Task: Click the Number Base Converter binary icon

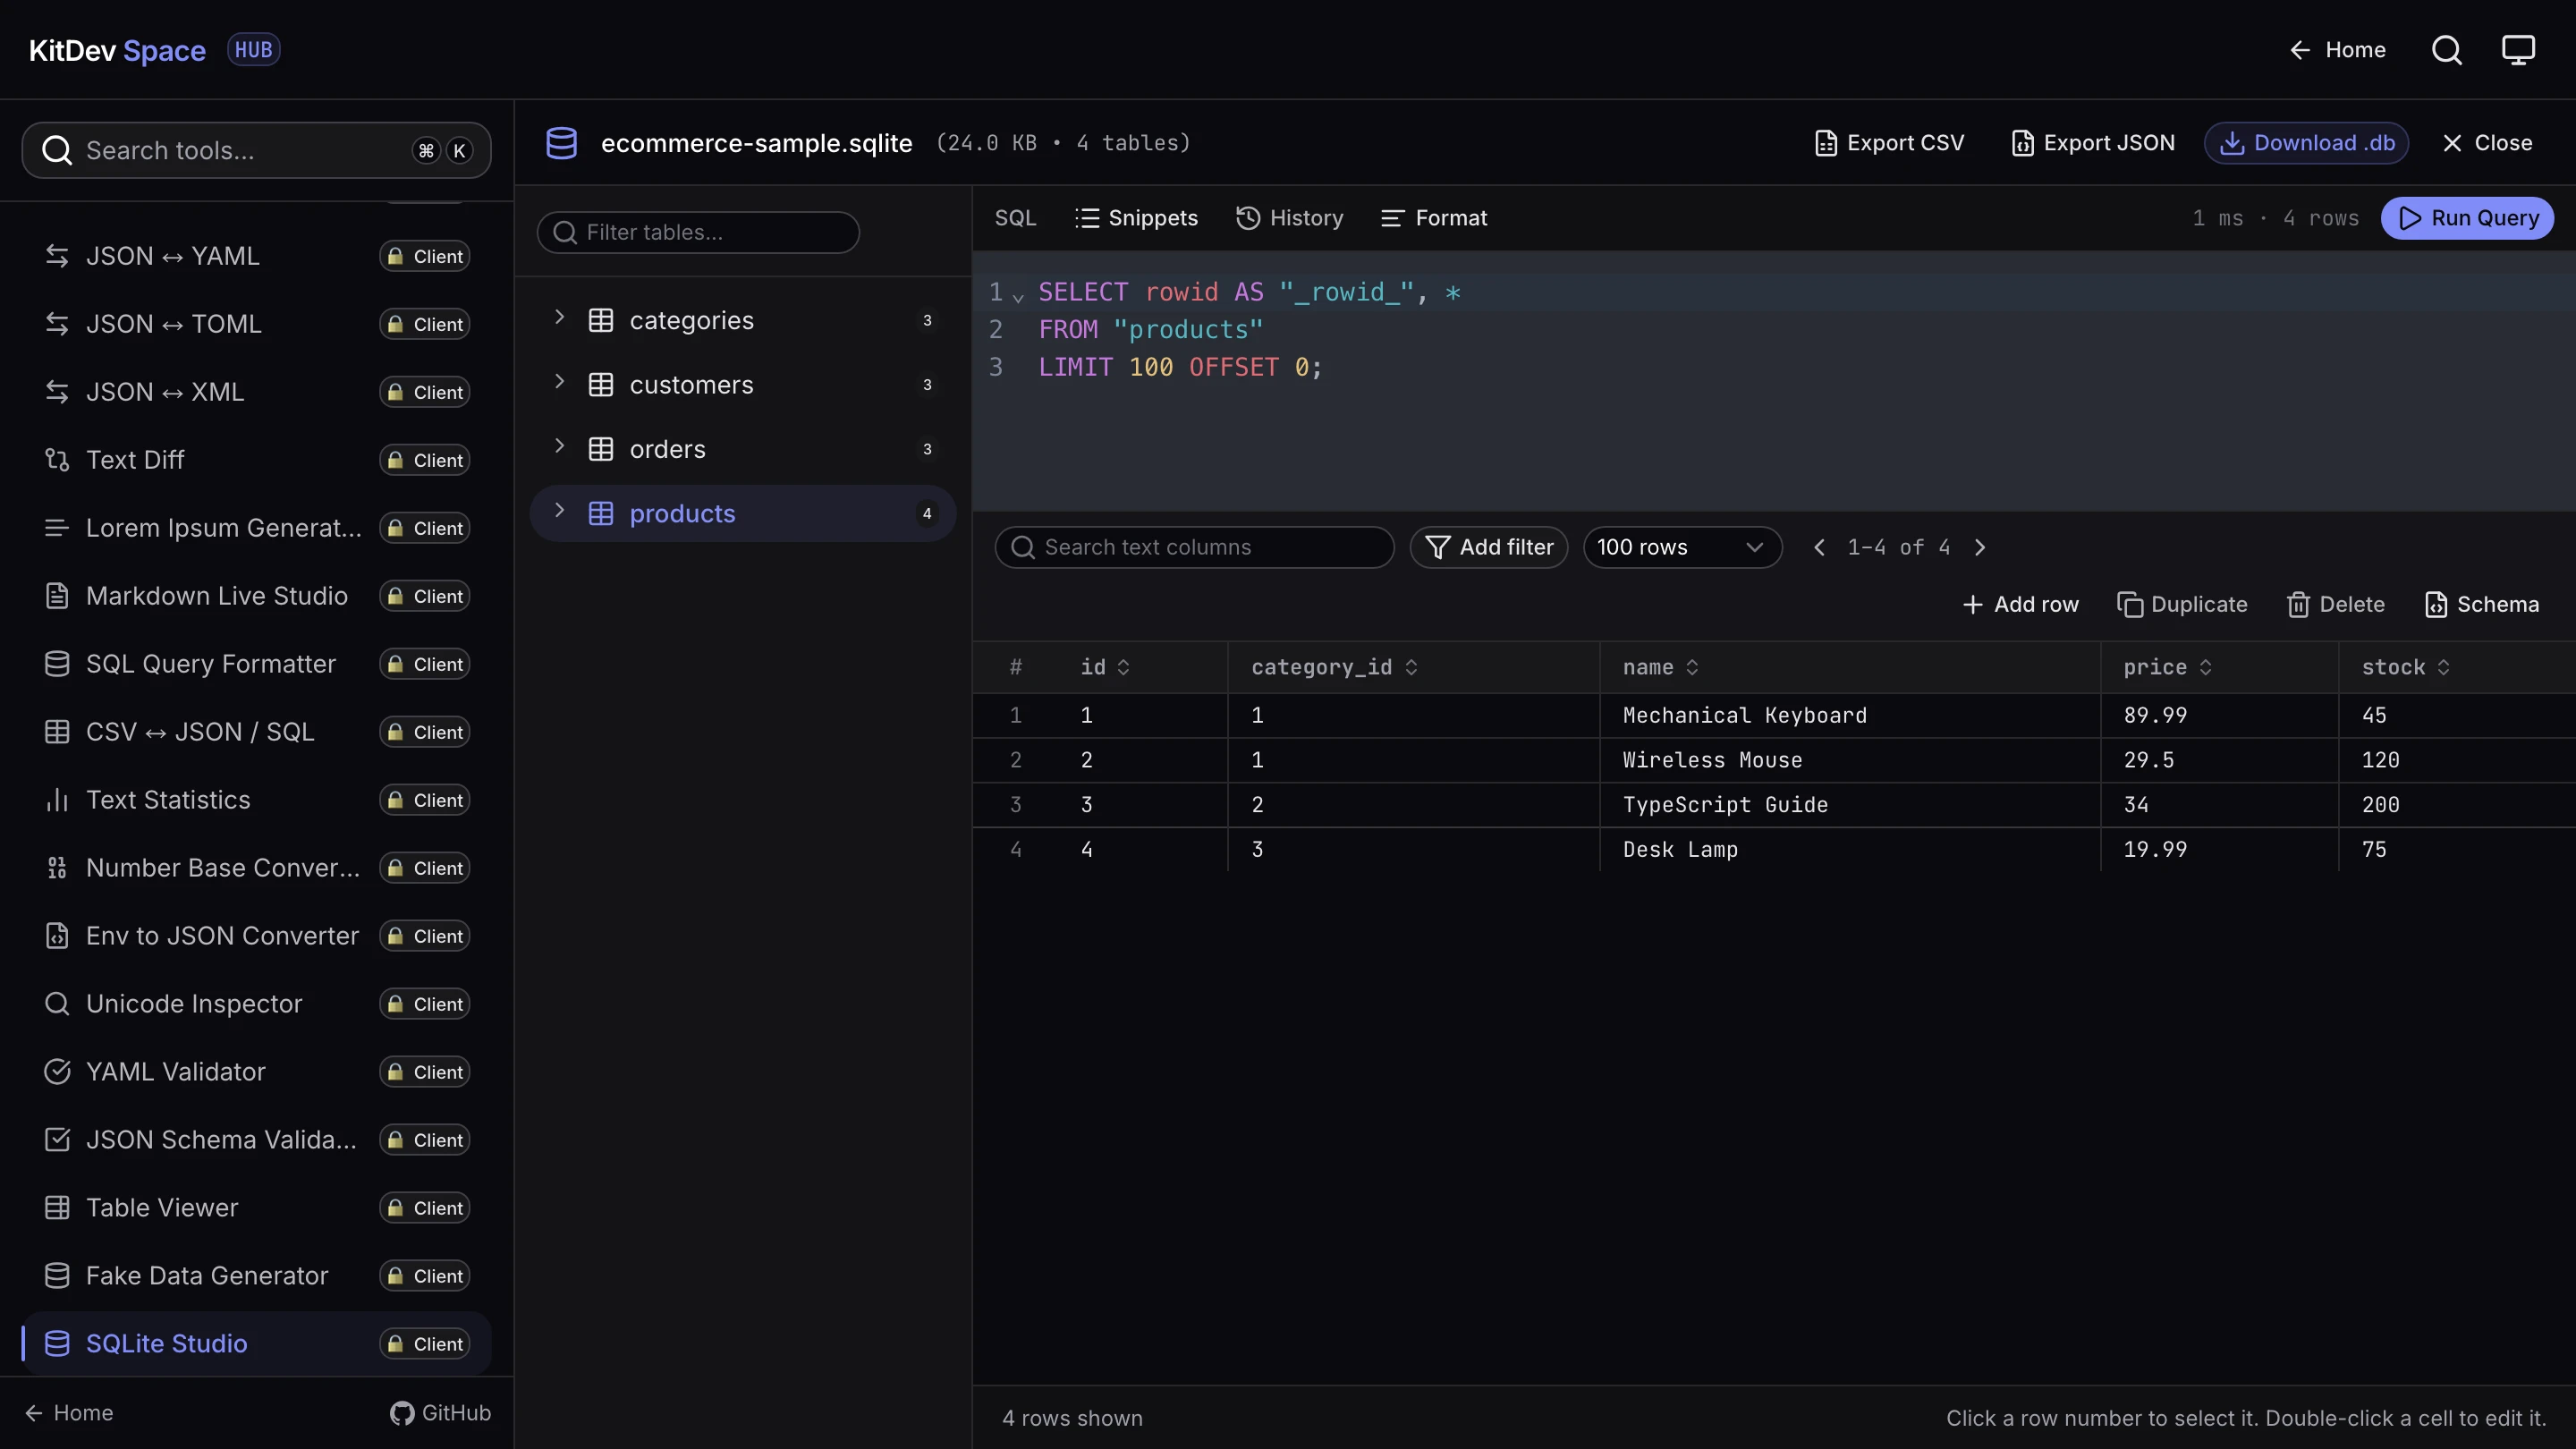Action: [x=57, y=868]
